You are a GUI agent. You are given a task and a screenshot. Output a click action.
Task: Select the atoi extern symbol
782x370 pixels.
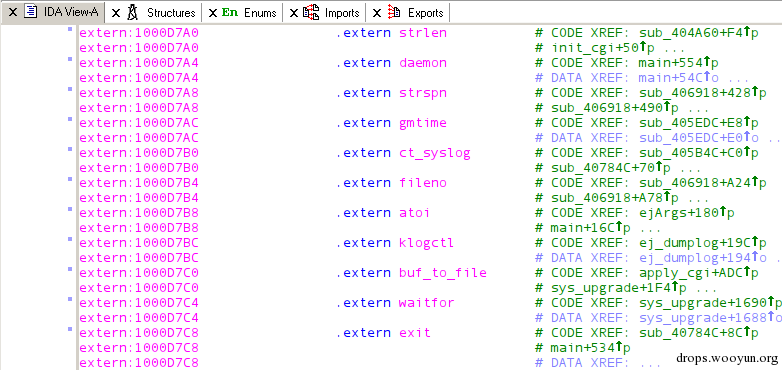[x=414, y=213]
